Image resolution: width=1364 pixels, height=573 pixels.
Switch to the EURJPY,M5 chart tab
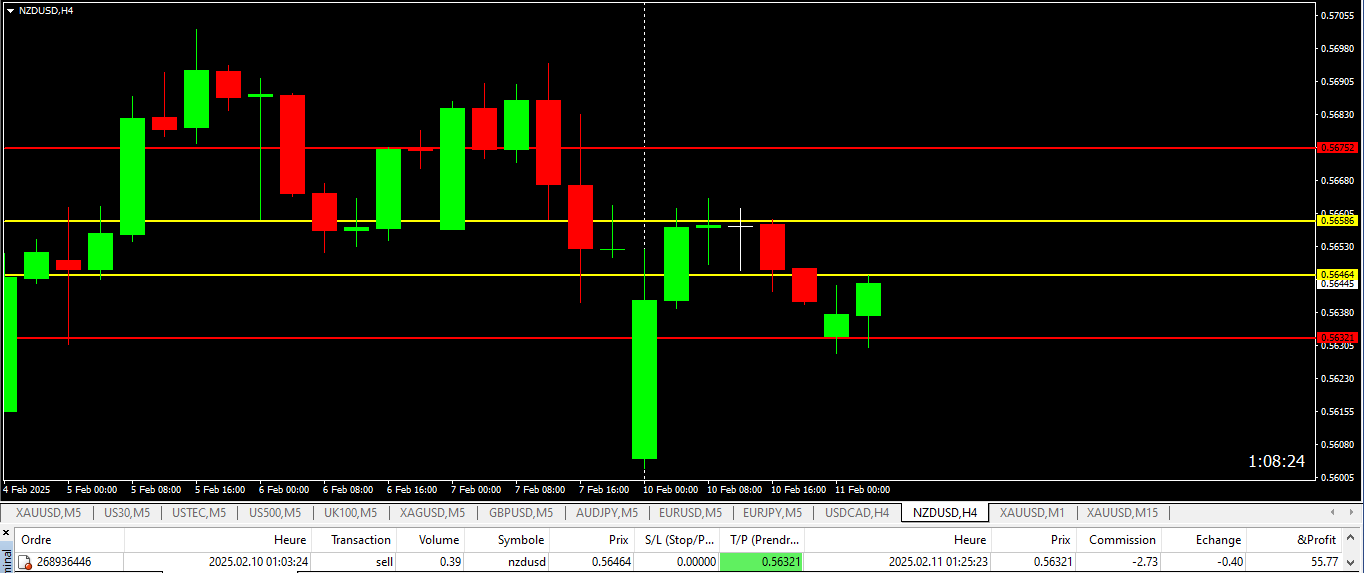(772, 513)
